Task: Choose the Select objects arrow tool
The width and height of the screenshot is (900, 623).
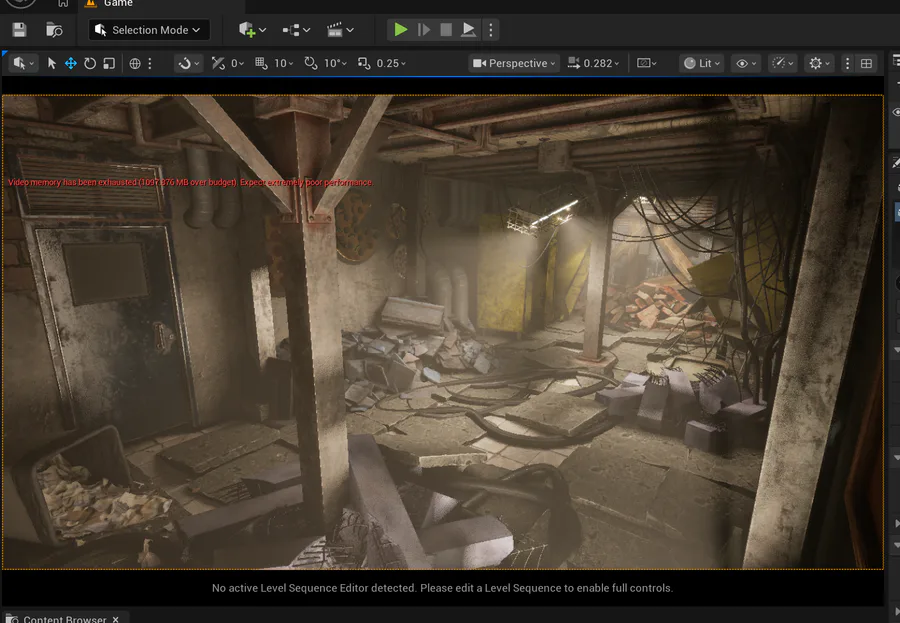Action: (52, 63)
